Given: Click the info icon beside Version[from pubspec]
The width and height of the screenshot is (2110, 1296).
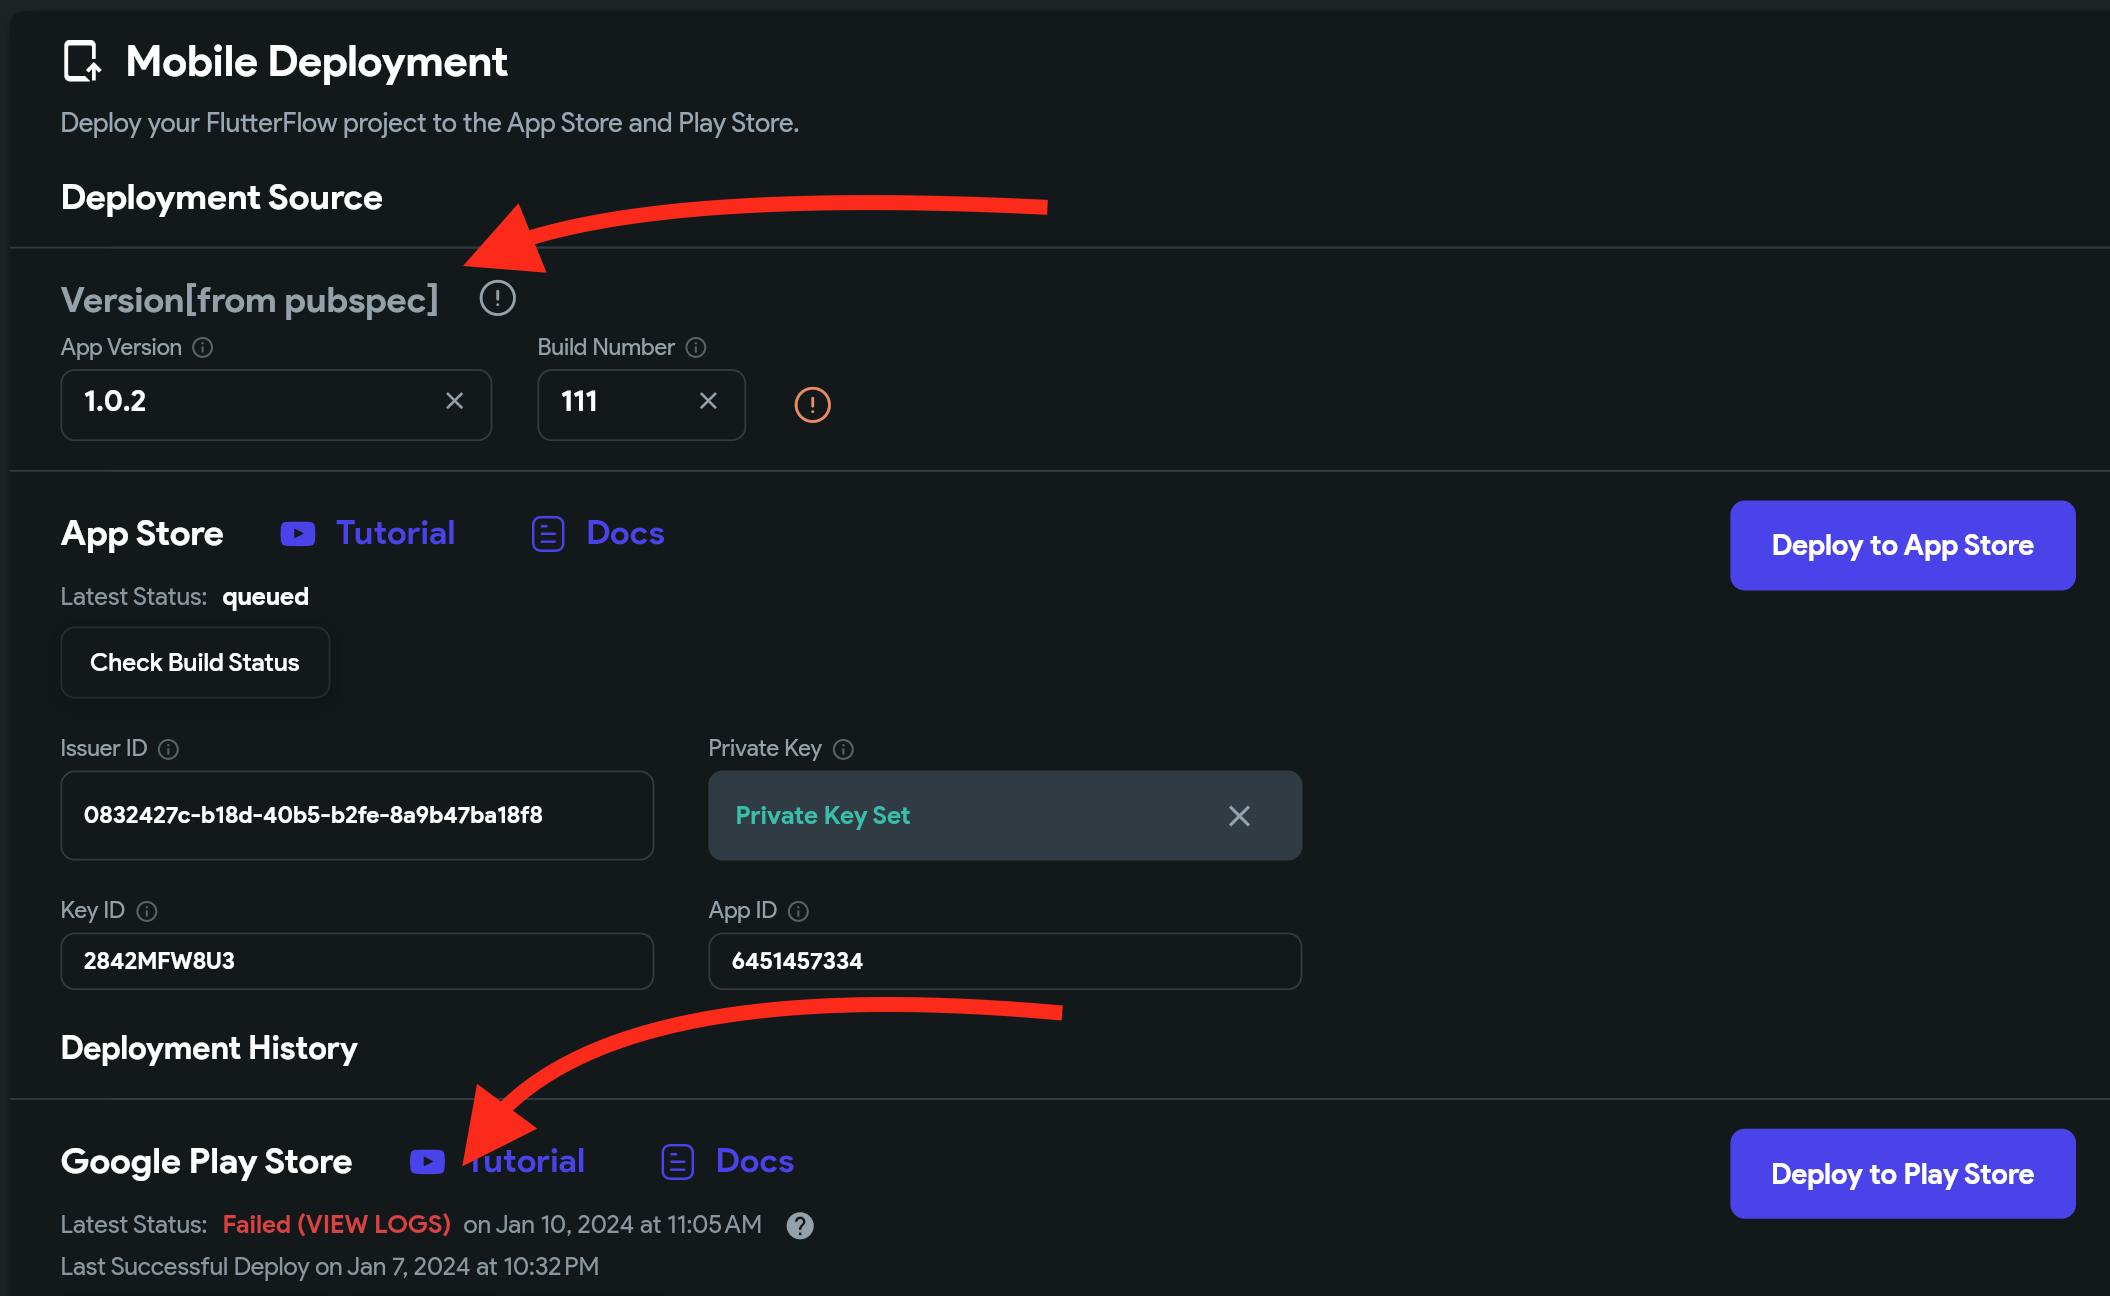Looking at the screenshot, I should 497,298.
